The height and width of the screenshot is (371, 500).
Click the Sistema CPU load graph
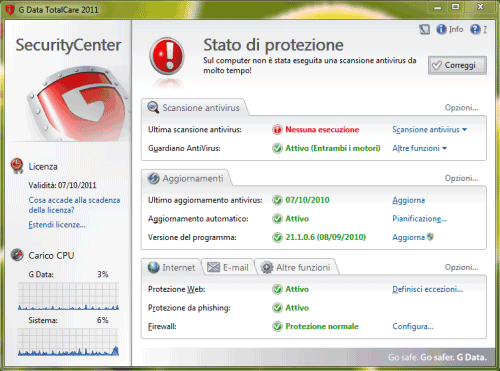click(x=68, y=342)
